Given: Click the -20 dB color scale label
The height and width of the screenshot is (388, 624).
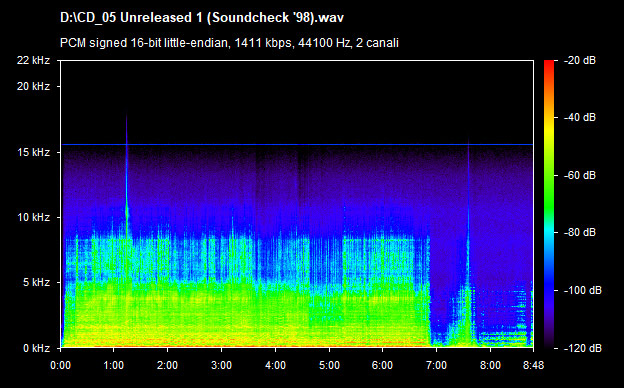Looking at the screenshot, I should pos(580,60).
